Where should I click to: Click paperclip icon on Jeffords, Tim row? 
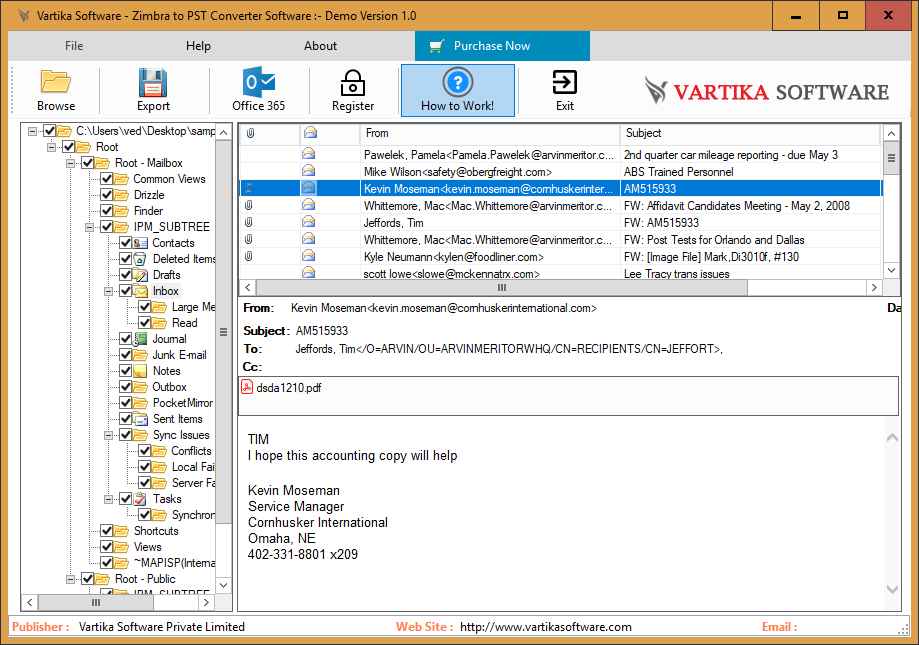pos(249,222)
